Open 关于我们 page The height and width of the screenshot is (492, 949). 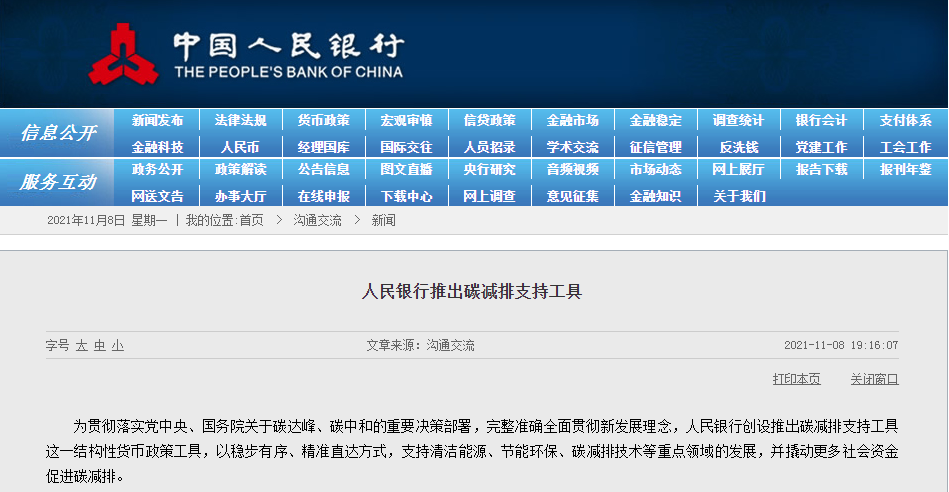[738, 196]
